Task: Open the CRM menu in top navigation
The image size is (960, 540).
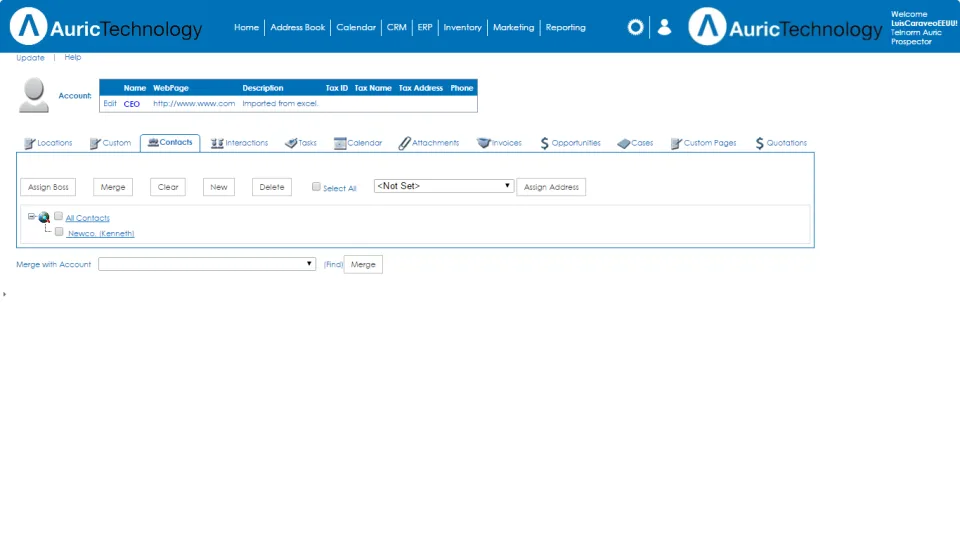Action: pyautogui.click(x=397, y=28)
